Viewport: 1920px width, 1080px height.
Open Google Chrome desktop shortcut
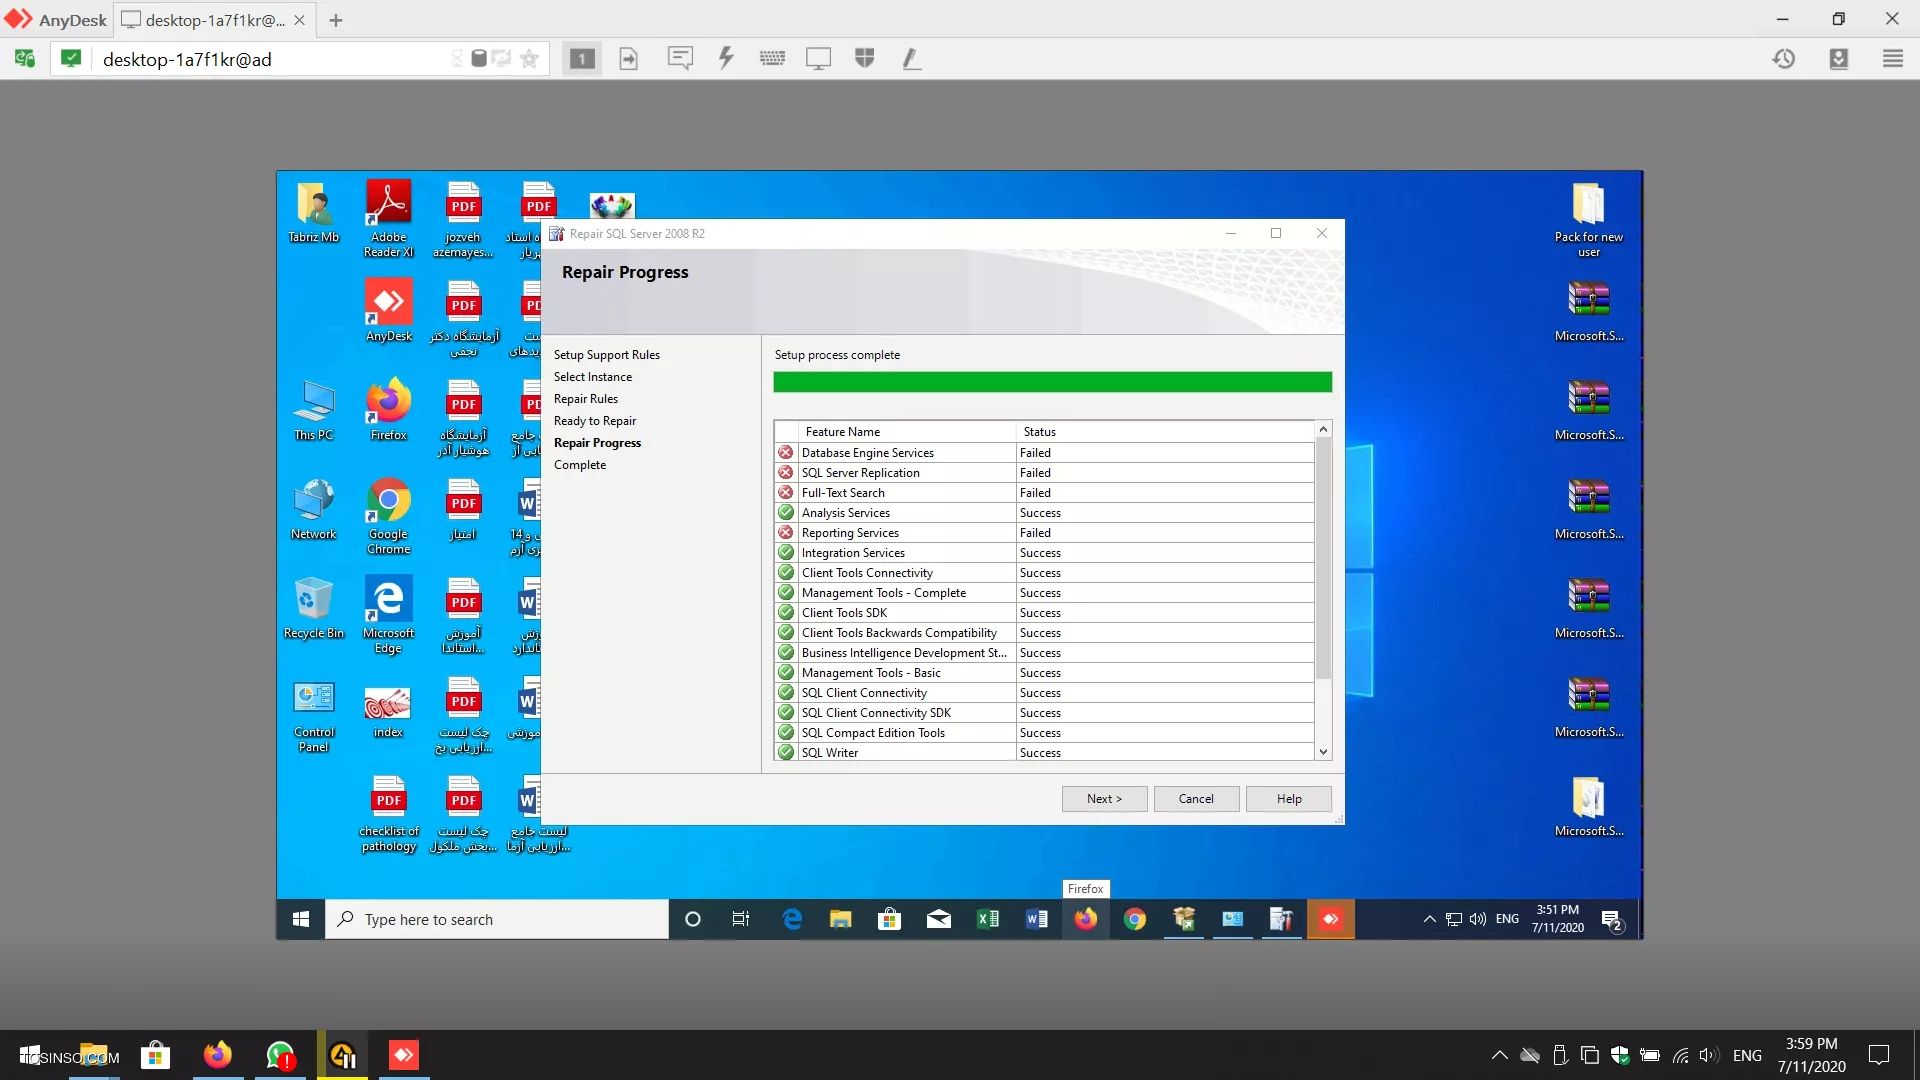(x=388, y=516)
